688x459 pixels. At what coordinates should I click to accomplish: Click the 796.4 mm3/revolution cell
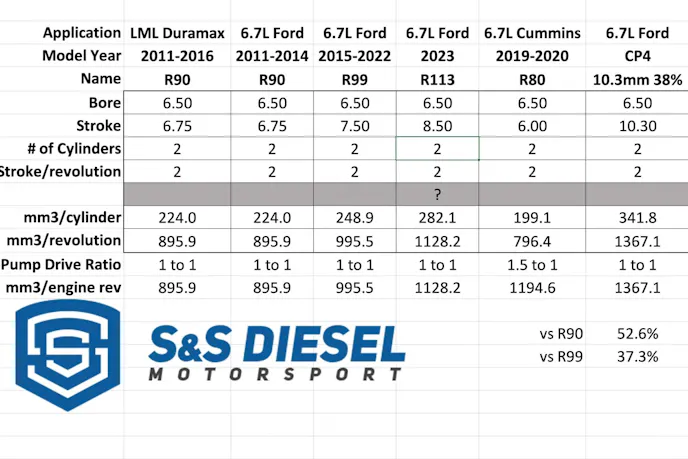(x=532, y=241)
